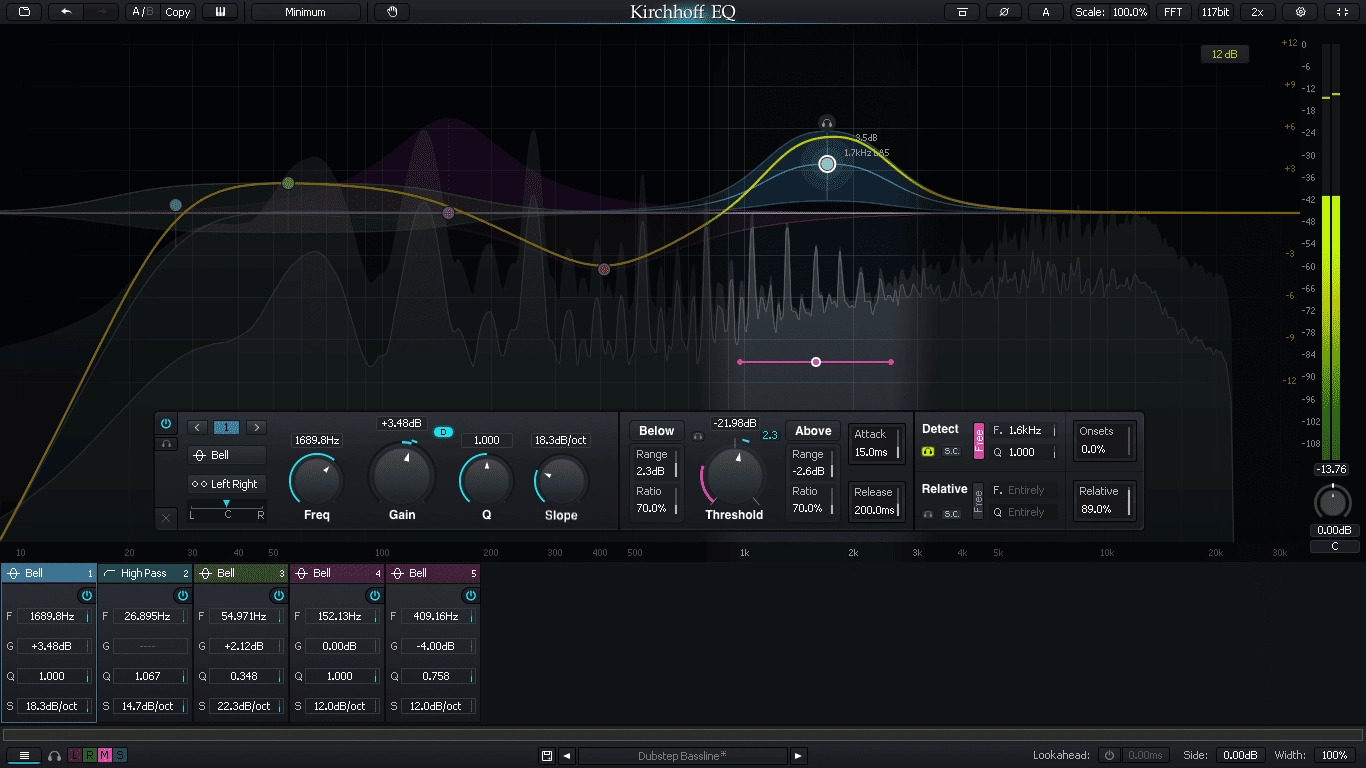
Task: Select the band 4 Bell header tab
Action: (x=336, y=573)
